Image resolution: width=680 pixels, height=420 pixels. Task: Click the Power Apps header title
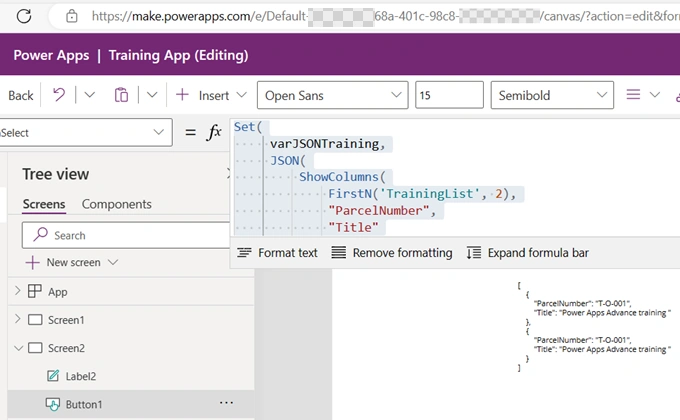(x=51, y=55)
